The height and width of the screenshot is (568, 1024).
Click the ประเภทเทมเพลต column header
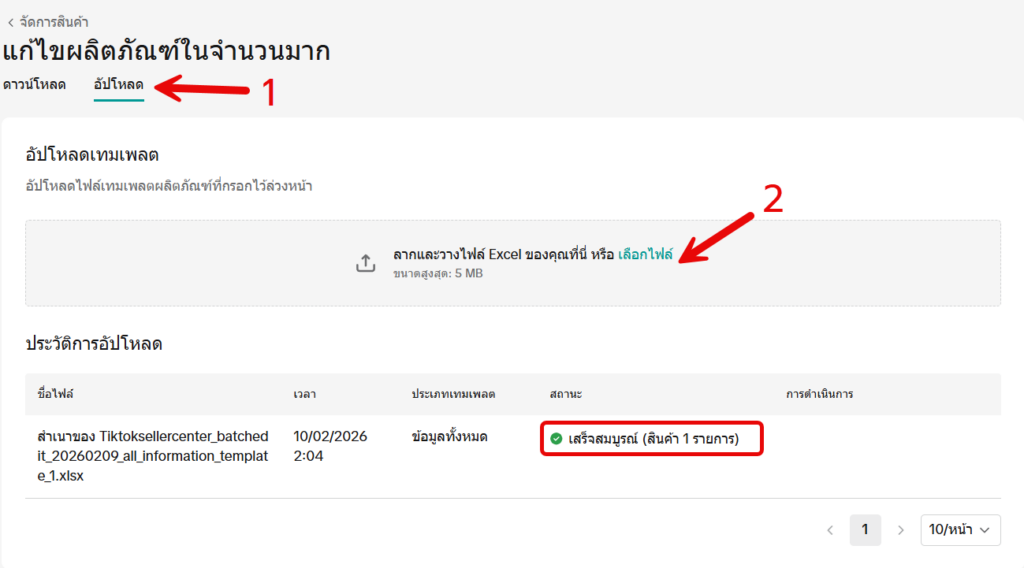point(453,394)
